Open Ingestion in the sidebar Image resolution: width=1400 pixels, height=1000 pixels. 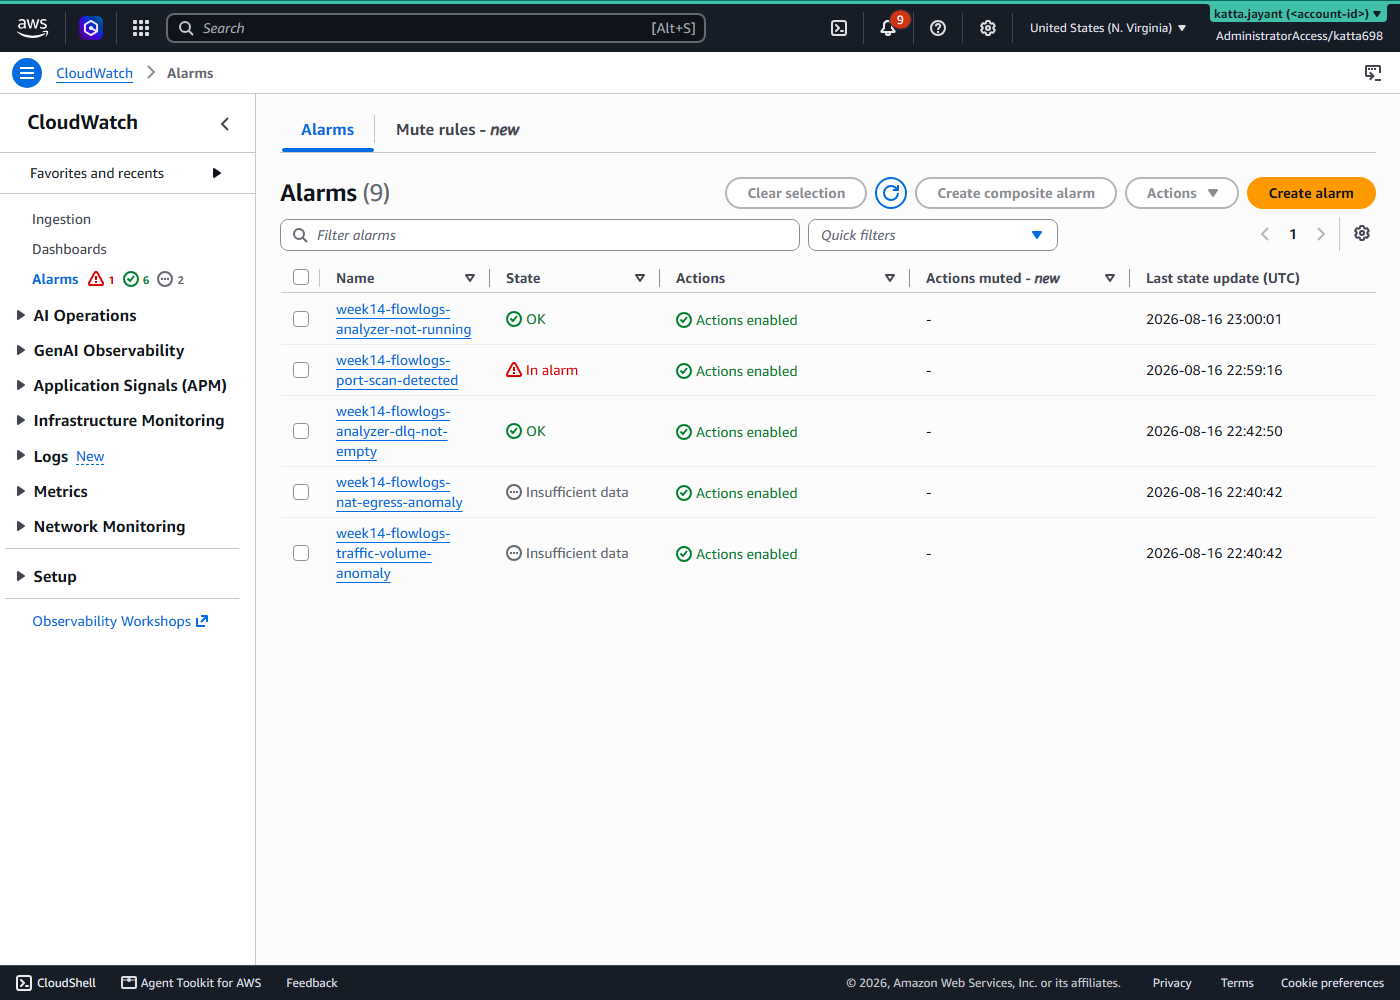[x=61, y=219]
